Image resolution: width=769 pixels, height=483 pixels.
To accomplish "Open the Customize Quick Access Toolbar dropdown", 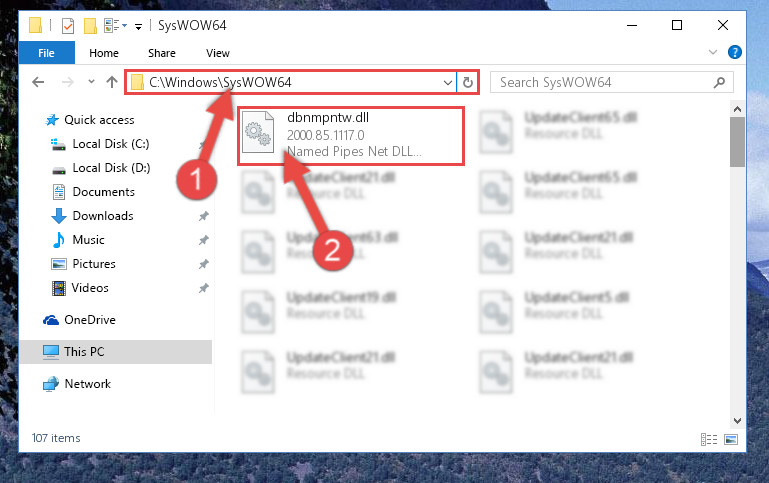I will (139, 26).
